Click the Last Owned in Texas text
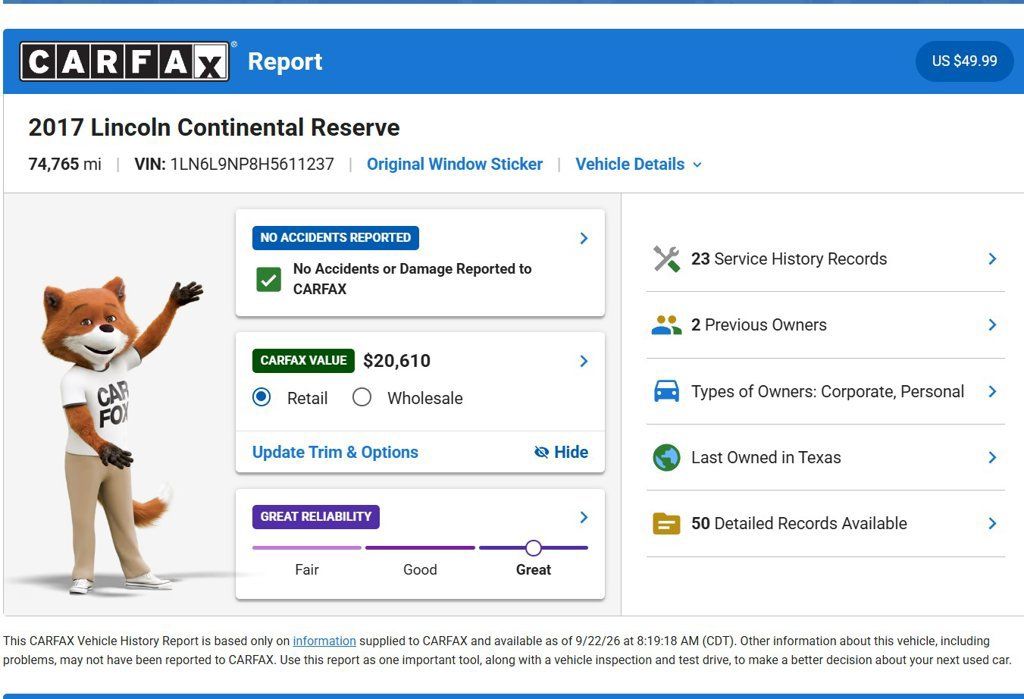This screenshot has height=699, width=1024. pyautogui.click(x=766, y=457)
